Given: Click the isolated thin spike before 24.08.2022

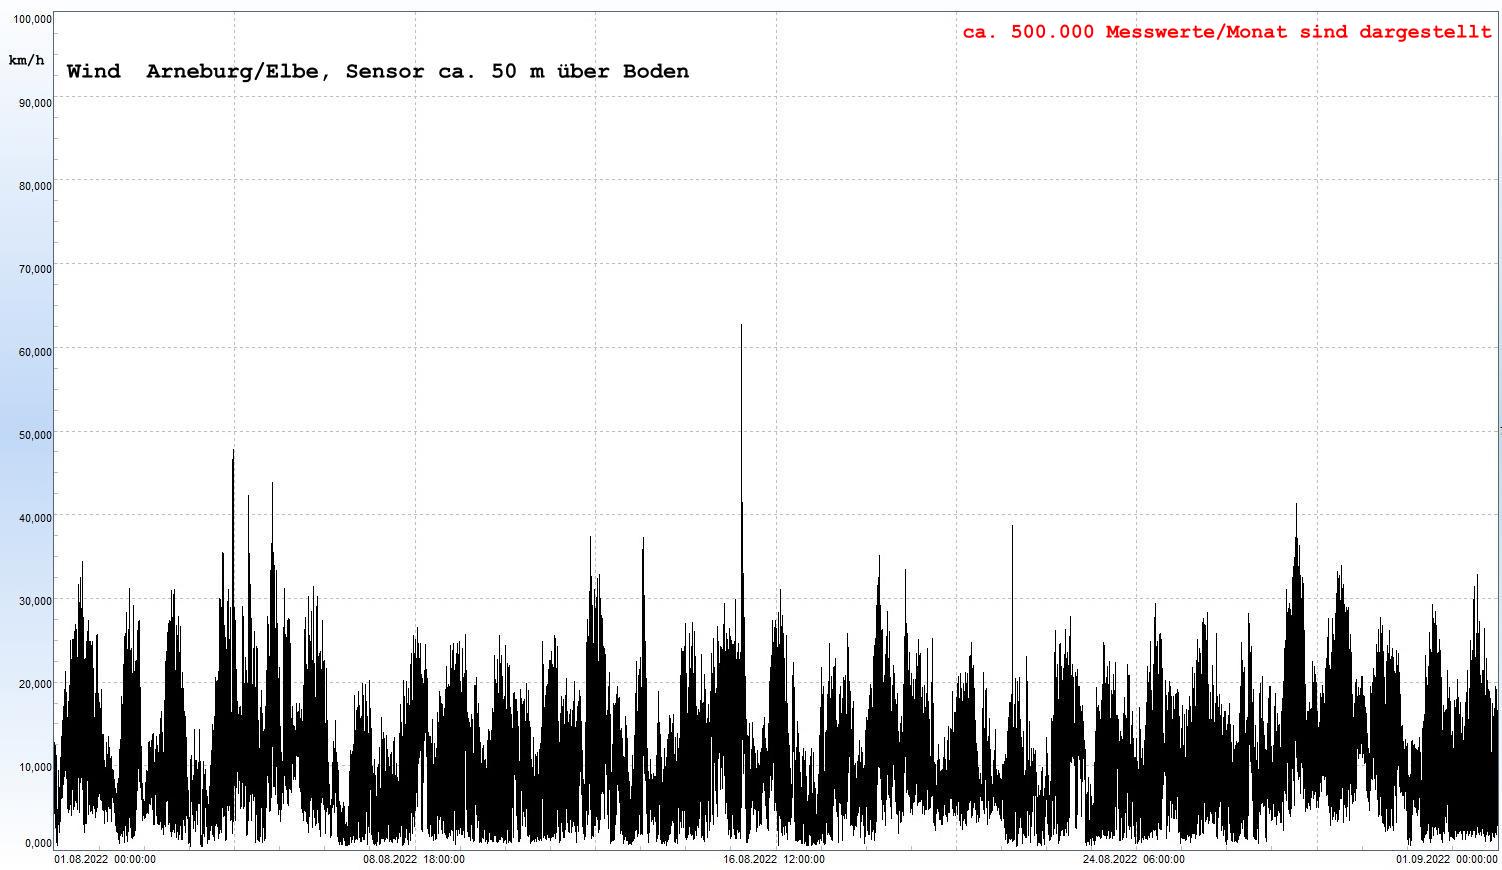Looking at the screenshot, I should click(x=1012, y=527).
